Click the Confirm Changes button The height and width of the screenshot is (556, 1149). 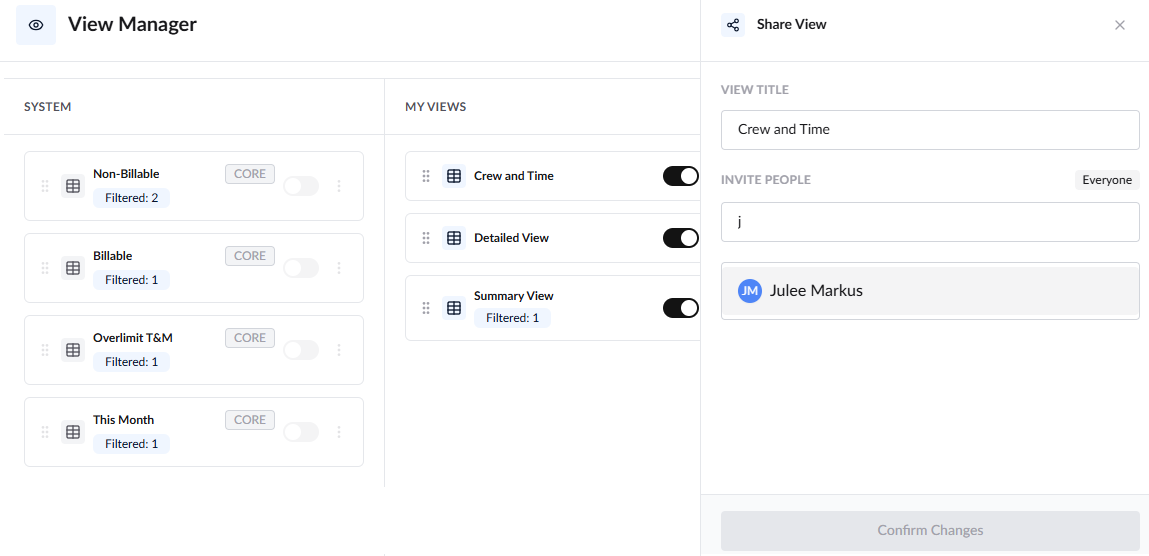931,530
